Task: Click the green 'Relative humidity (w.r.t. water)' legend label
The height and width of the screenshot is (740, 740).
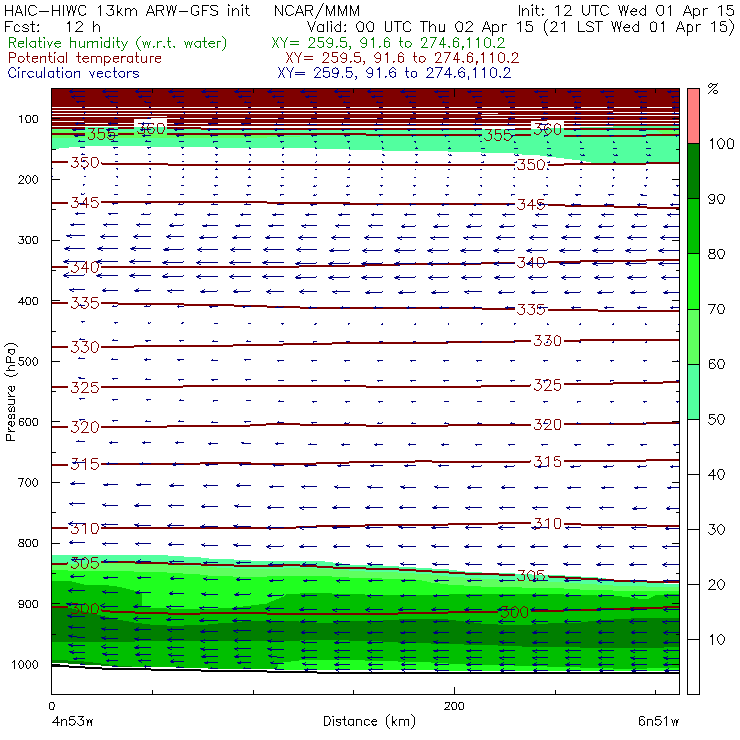Action: [x=118, y=43]
